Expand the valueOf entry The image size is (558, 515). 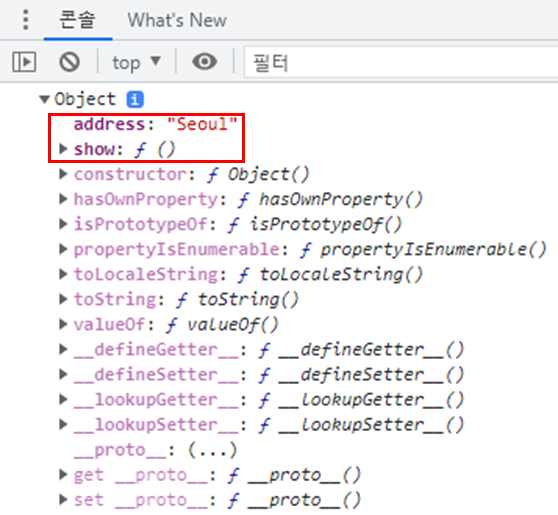tap(63, 324)
